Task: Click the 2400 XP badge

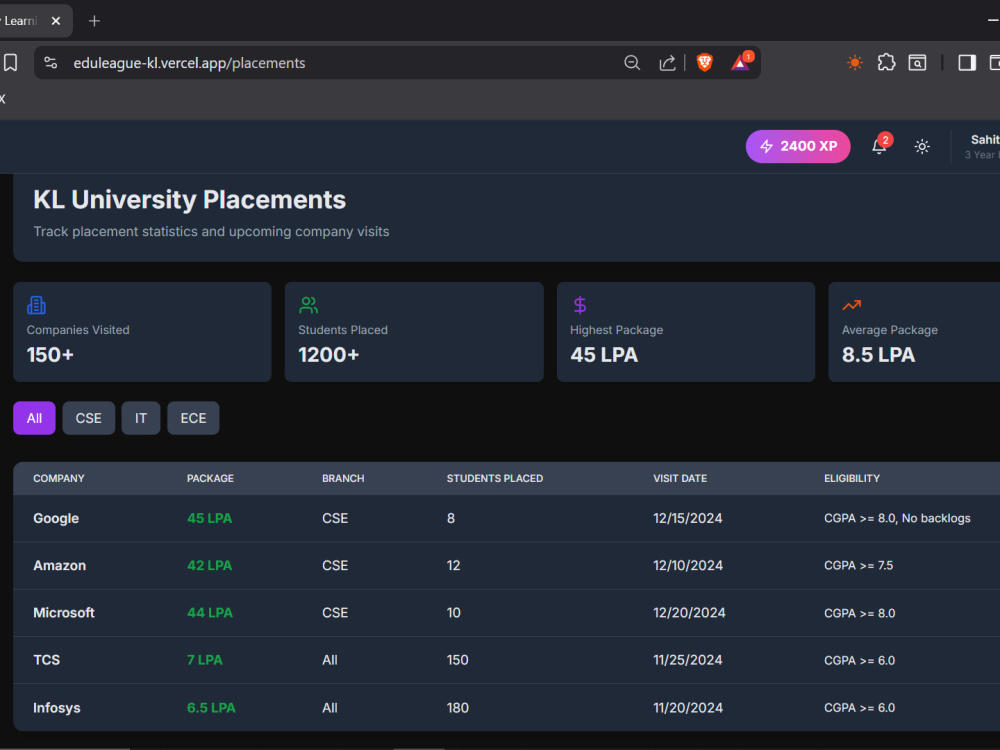Action: (x=798, y=147)
